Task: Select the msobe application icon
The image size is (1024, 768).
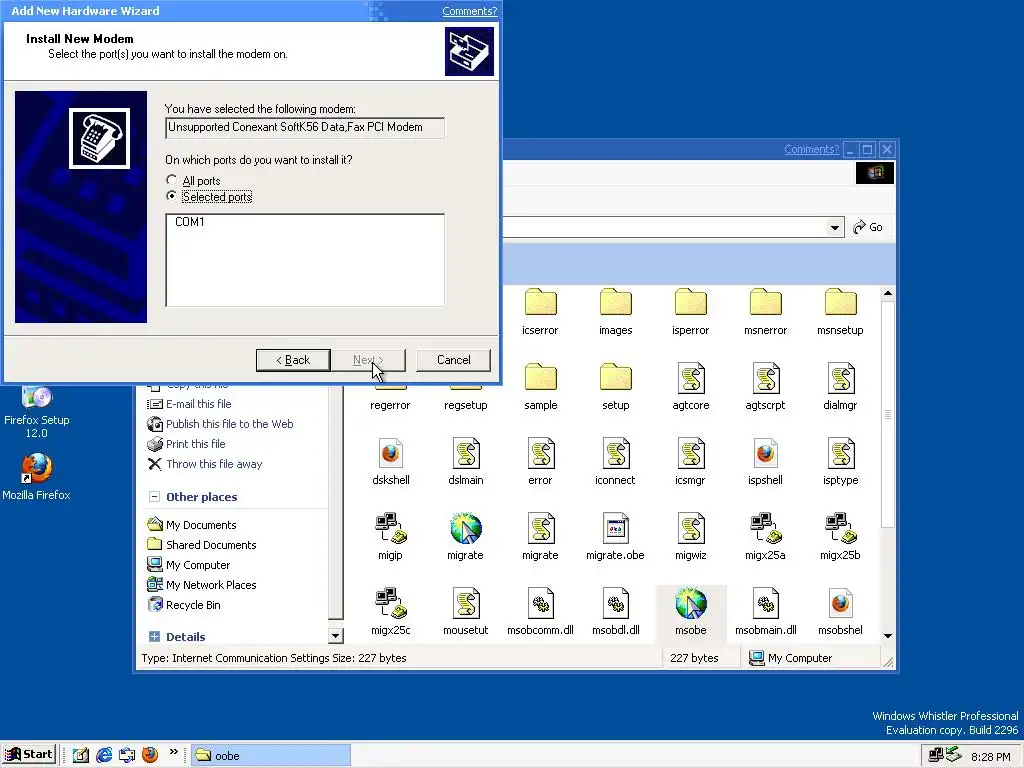Action: coord(690,613)
